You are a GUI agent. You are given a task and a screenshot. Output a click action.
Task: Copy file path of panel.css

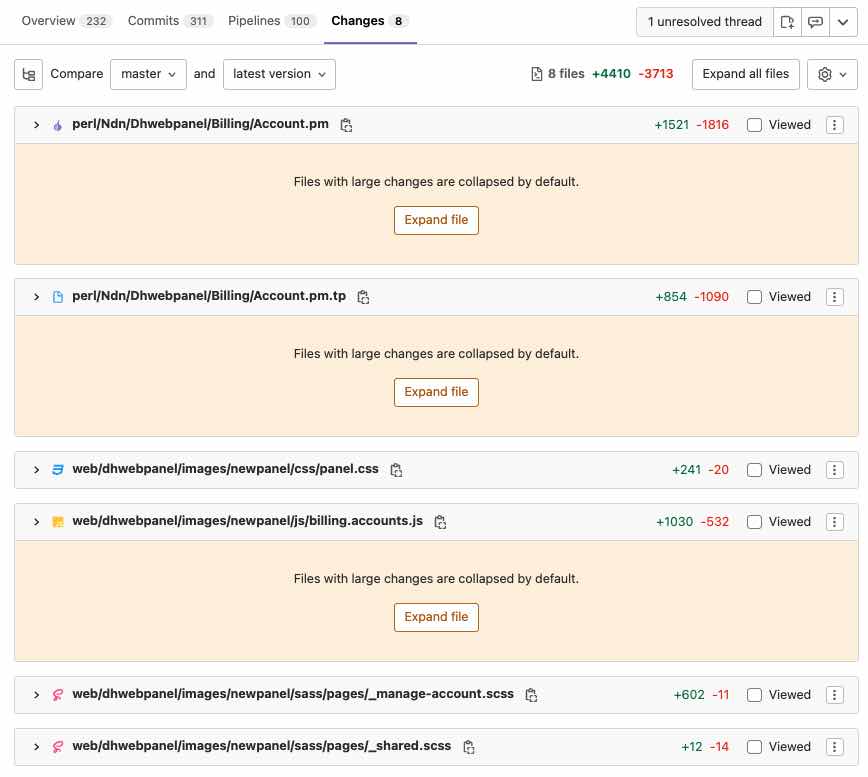(396, 470)
